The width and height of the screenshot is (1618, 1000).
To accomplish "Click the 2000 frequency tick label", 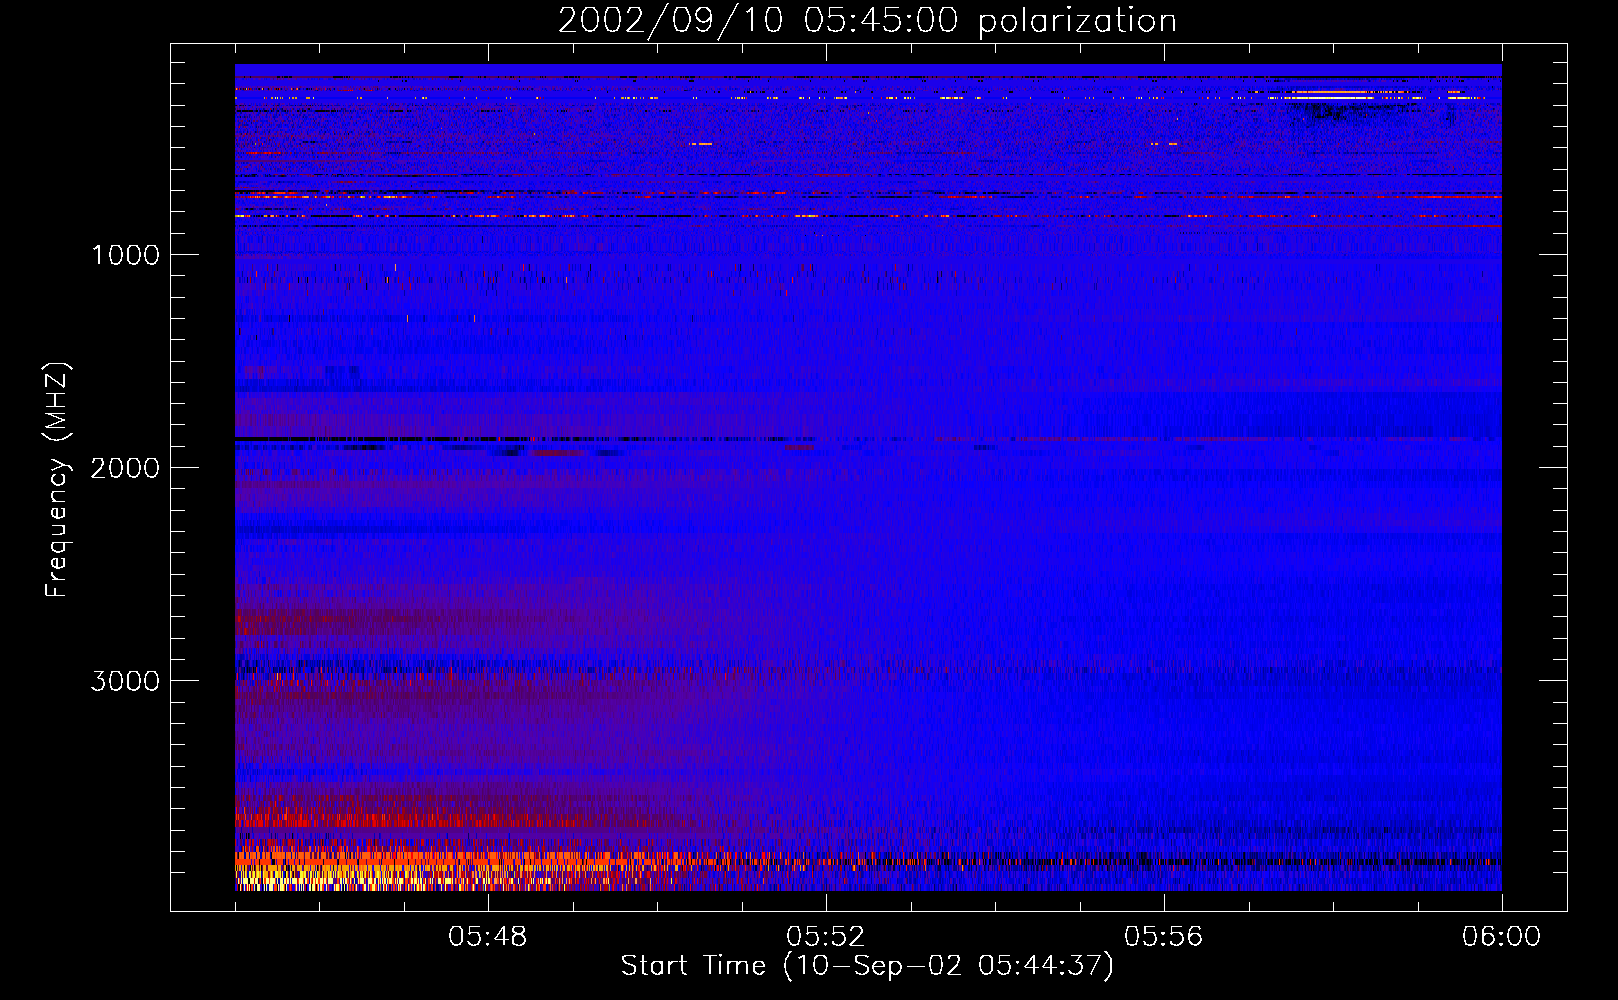I will pos(125,468).
